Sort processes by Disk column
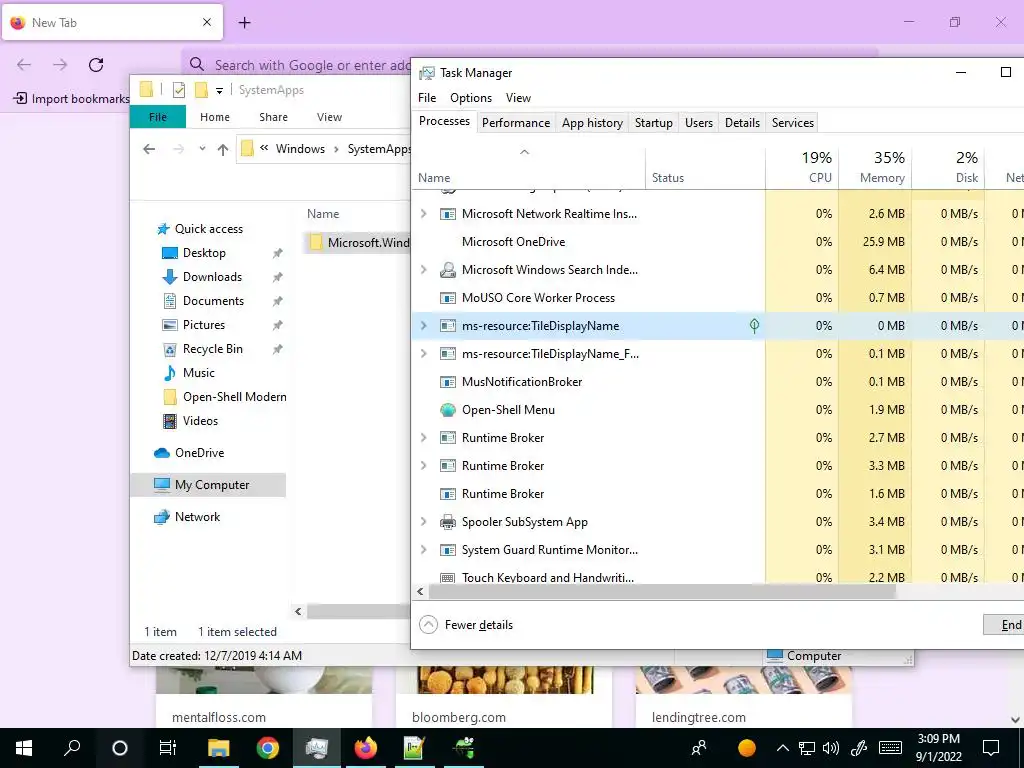Viewport: 1024px width, 768px height. tap(949, 168)
